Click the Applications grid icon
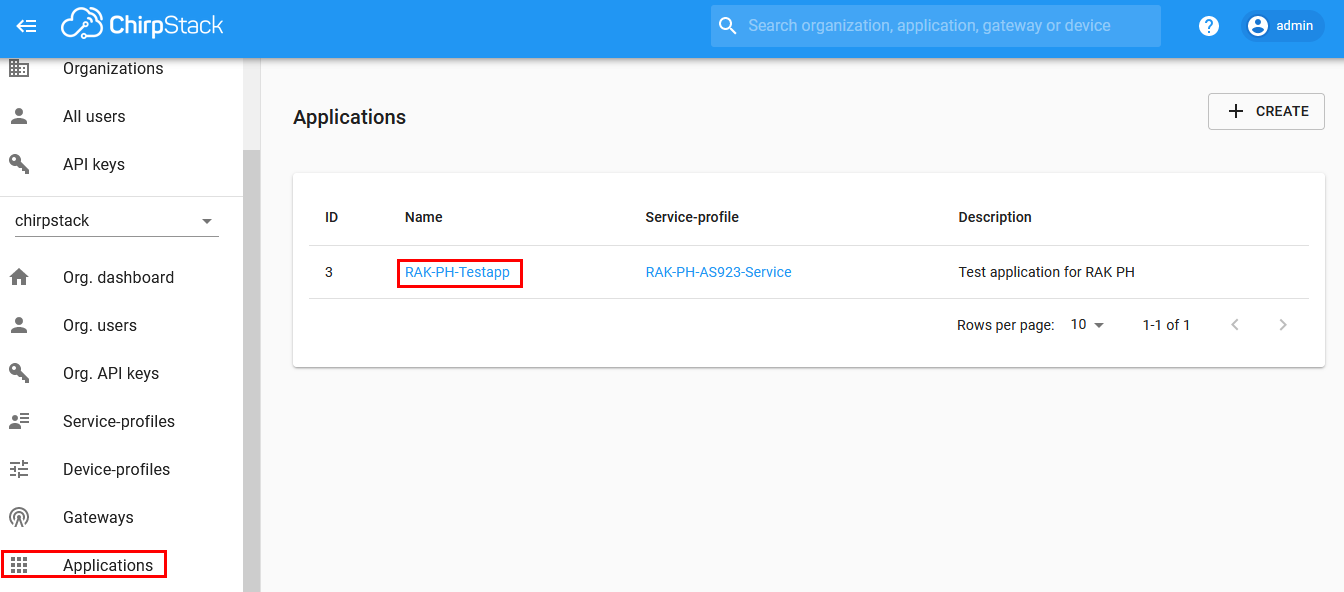This screenshot has height=592, width=1344. click(19, 565)
